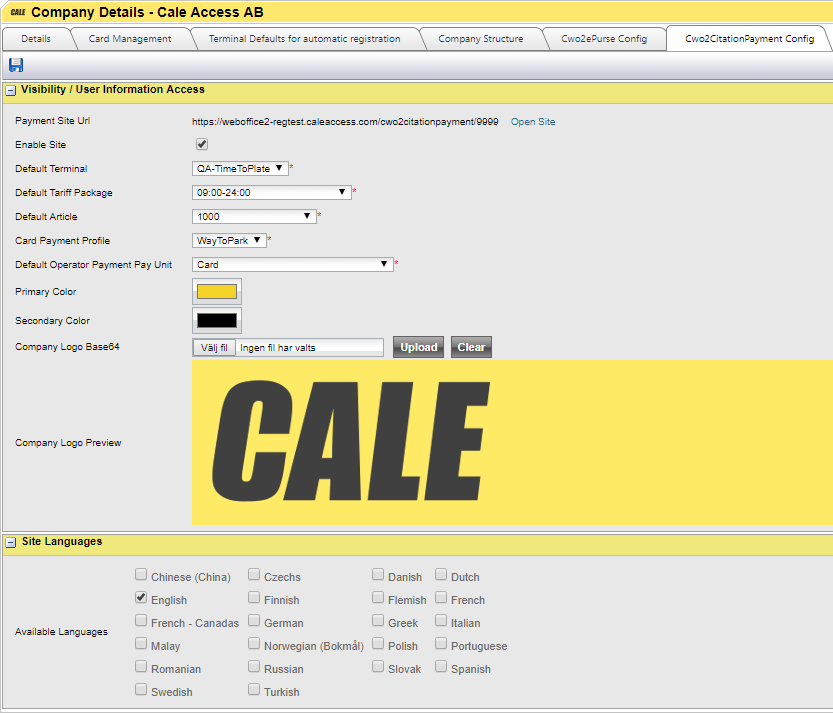Image resolution: width=833 pixels, height=713 pixels.
Task: Open the Card Payment Profile dropdown
Action: (229, 240)
